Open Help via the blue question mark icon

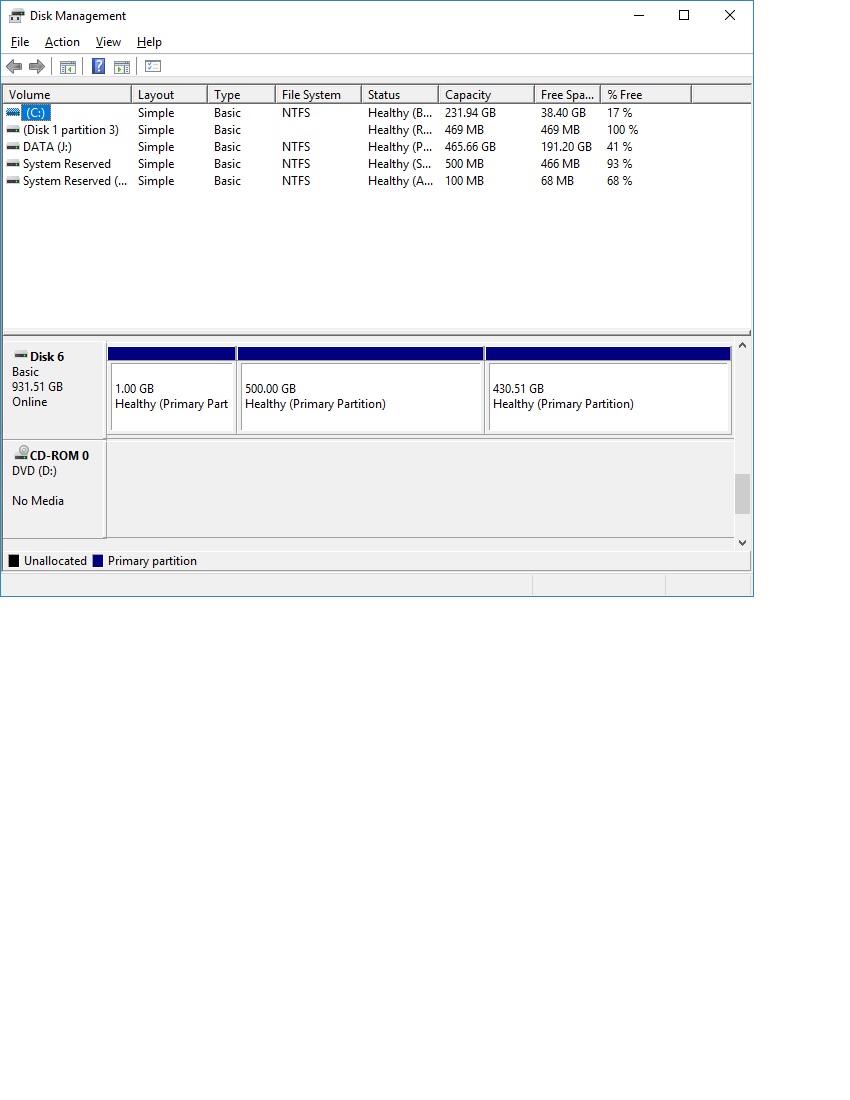99,67
